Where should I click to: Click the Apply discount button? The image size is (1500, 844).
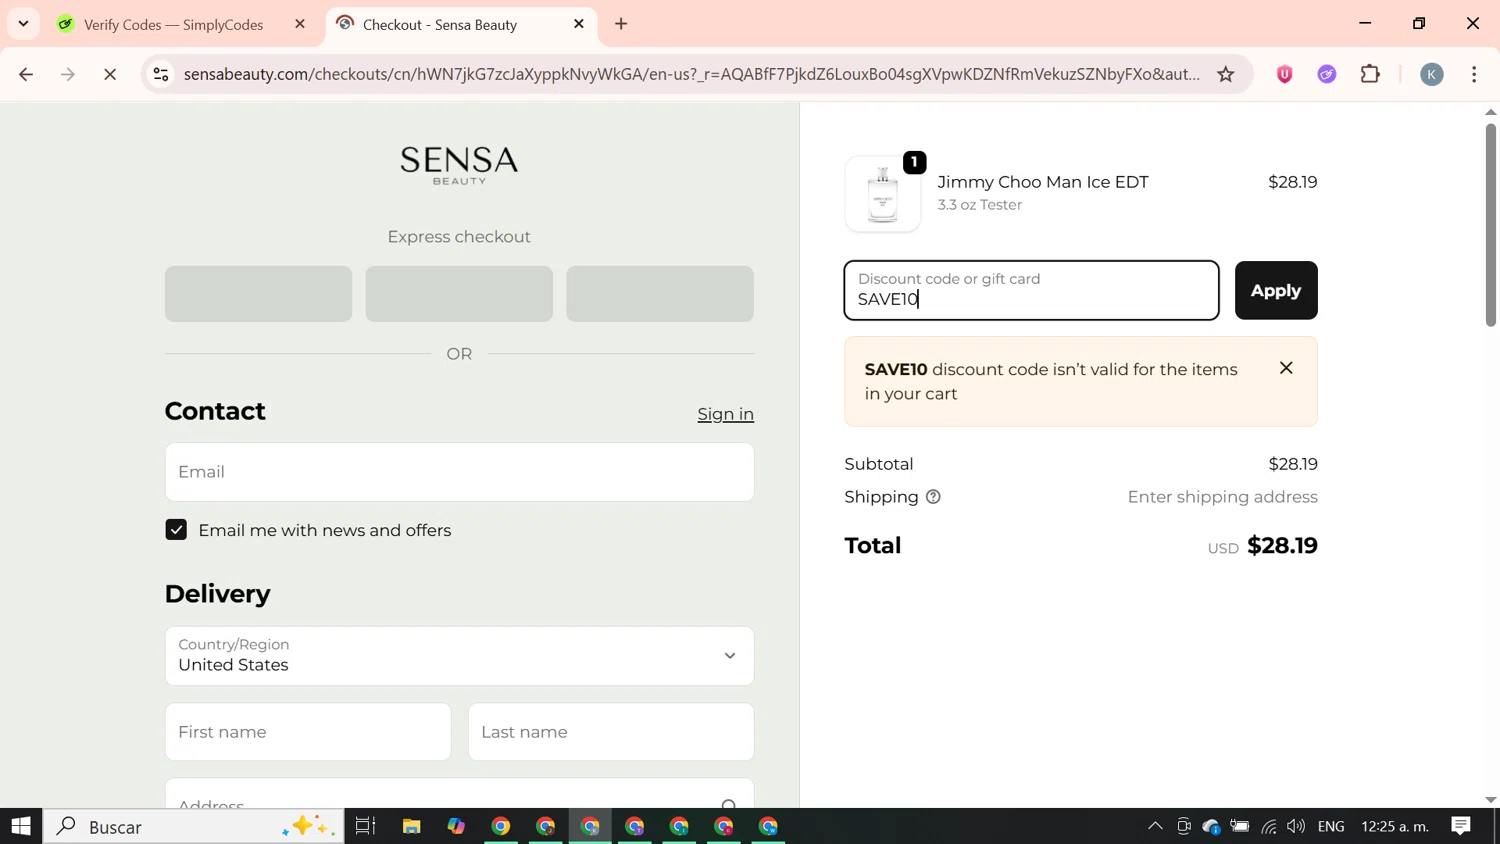click(x=1276, y=290)
